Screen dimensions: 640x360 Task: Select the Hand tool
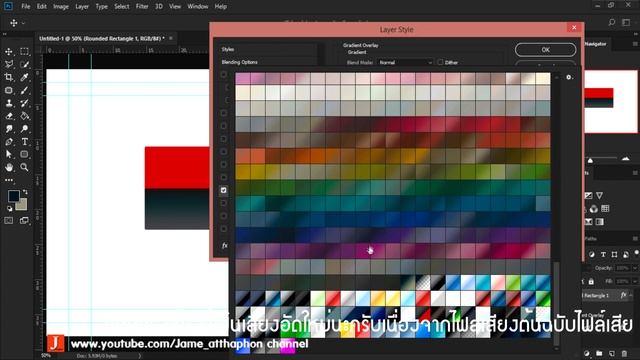(x=9, y=167)
